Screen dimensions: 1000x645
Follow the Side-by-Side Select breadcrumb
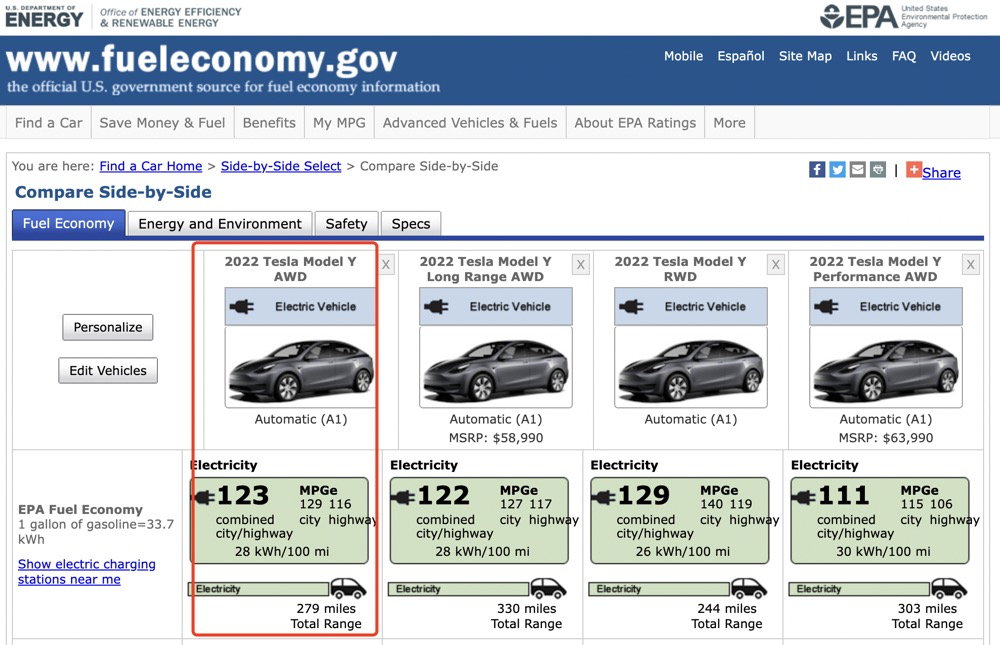coord(281,166)
